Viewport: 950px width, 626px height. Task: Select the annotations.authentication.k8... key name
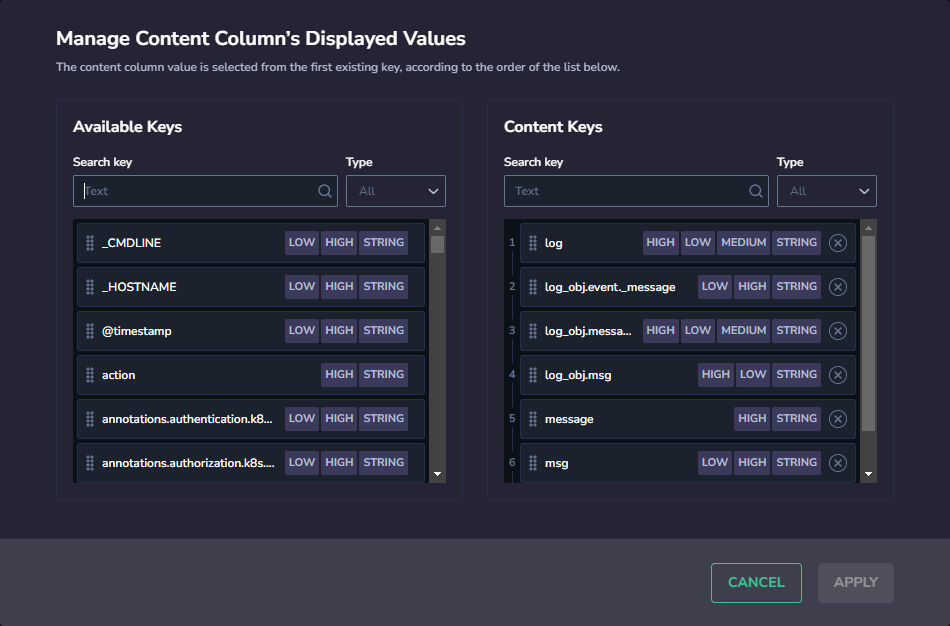[187, 419]
